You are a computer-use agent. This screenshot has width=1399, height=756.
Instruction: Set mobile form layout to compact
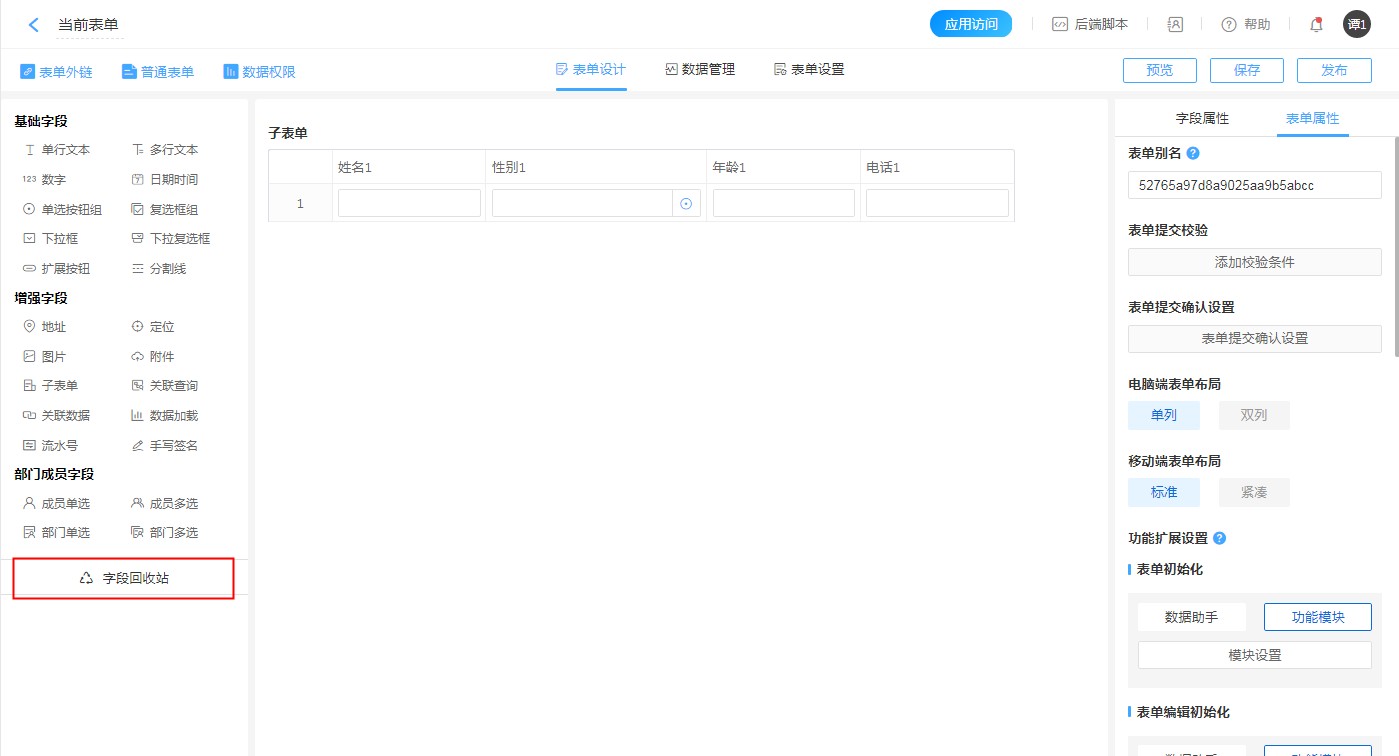pos(1253,492)
